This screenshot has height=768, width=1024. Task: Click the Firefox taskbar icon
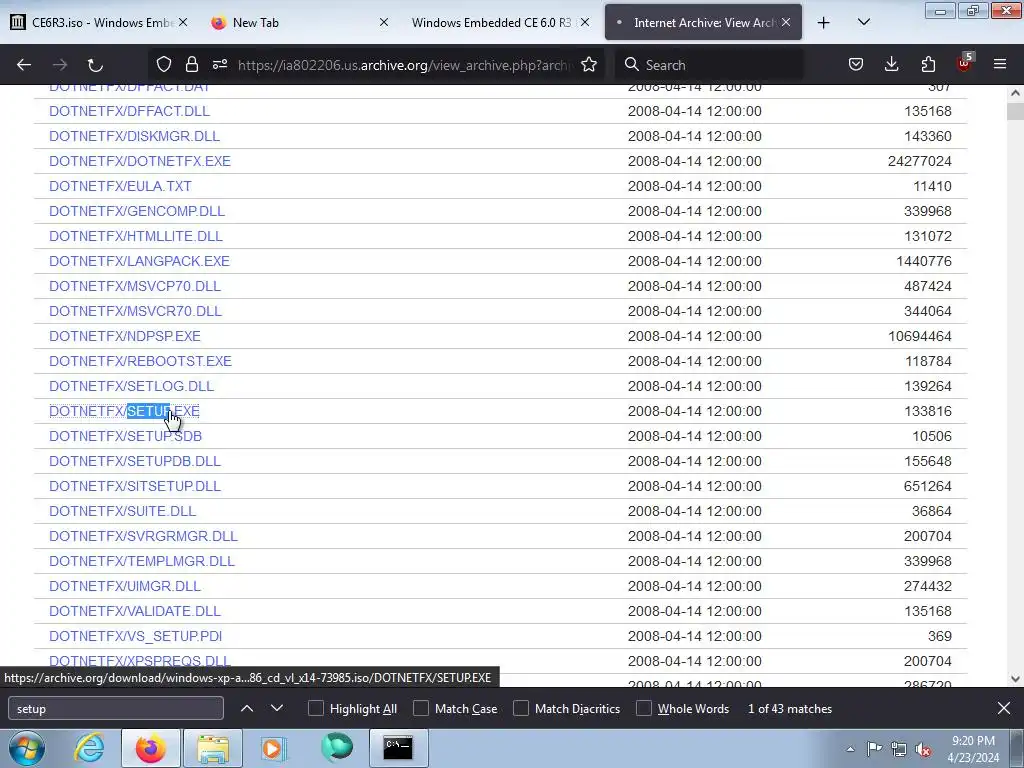click(x=150, y=748)
